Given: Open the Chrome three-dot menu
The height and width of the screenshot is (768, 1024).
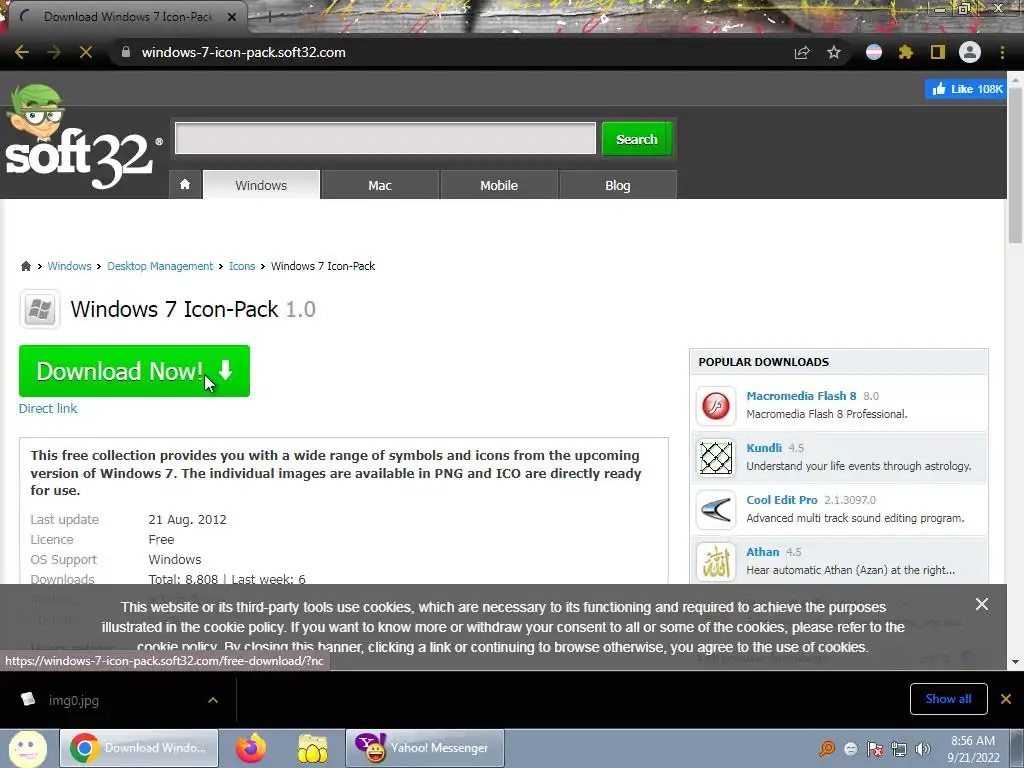Looking at the screenshot, I should 1002,52.
